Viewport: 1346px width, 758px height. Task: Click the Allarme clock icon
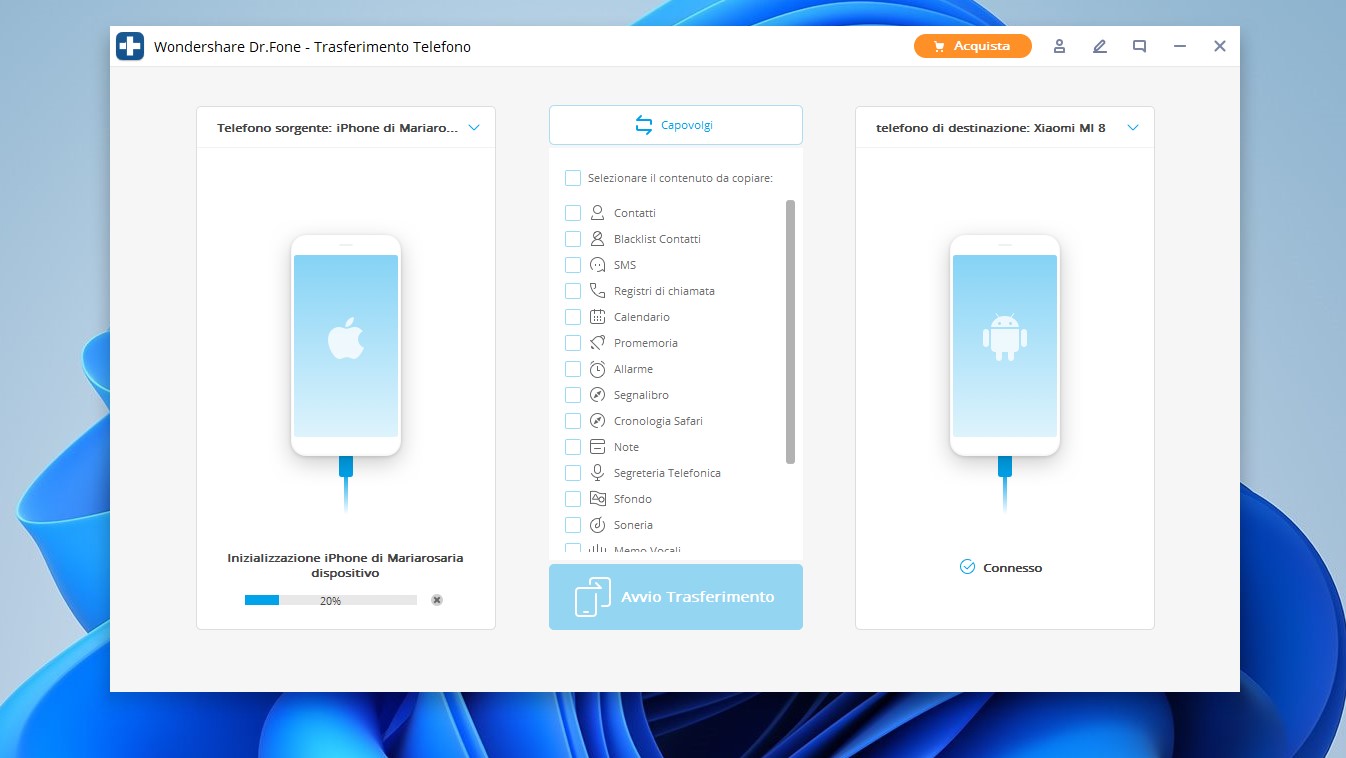pyautogui.click(x=597, y=369)
